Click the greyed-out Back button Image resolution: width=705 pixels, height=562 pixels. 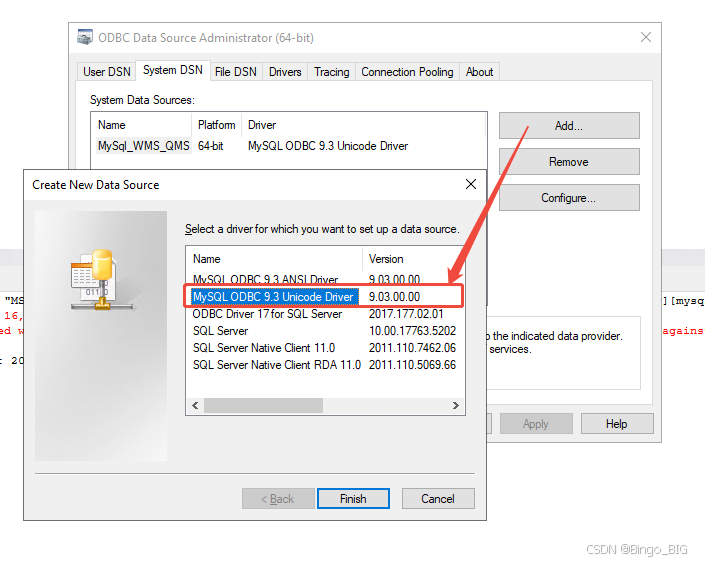(278, 499)
